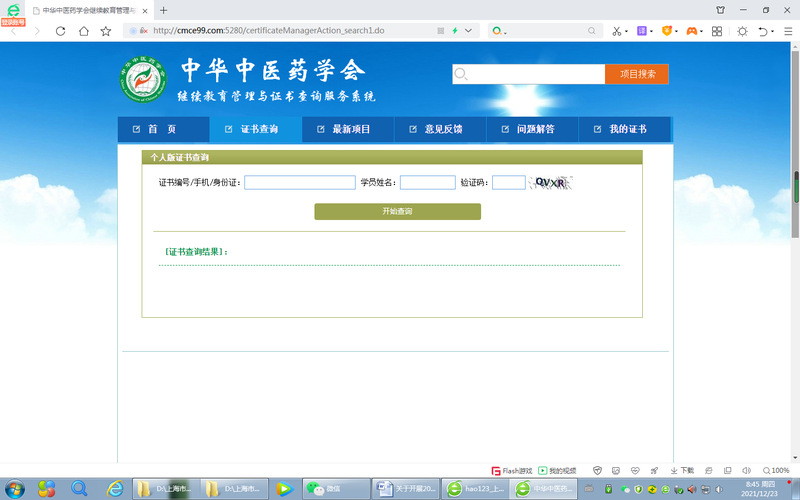Screen dimensions: 800x500
Task: Switch to the 关于开展20... Word document
Action: tap(406, 489)
